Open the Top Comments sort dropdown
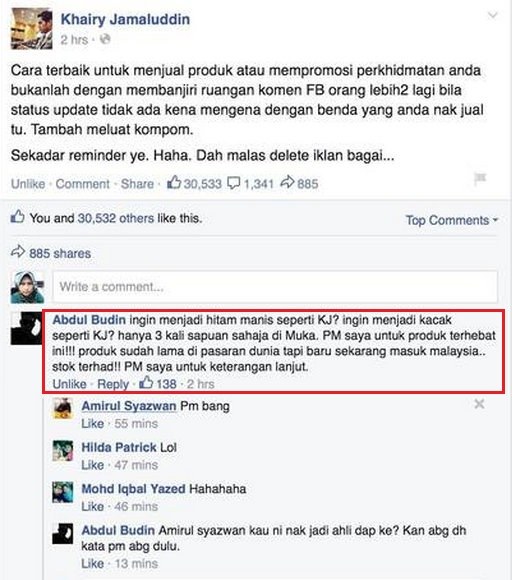Viewport: 512px width, 580px height. [452, 220]
